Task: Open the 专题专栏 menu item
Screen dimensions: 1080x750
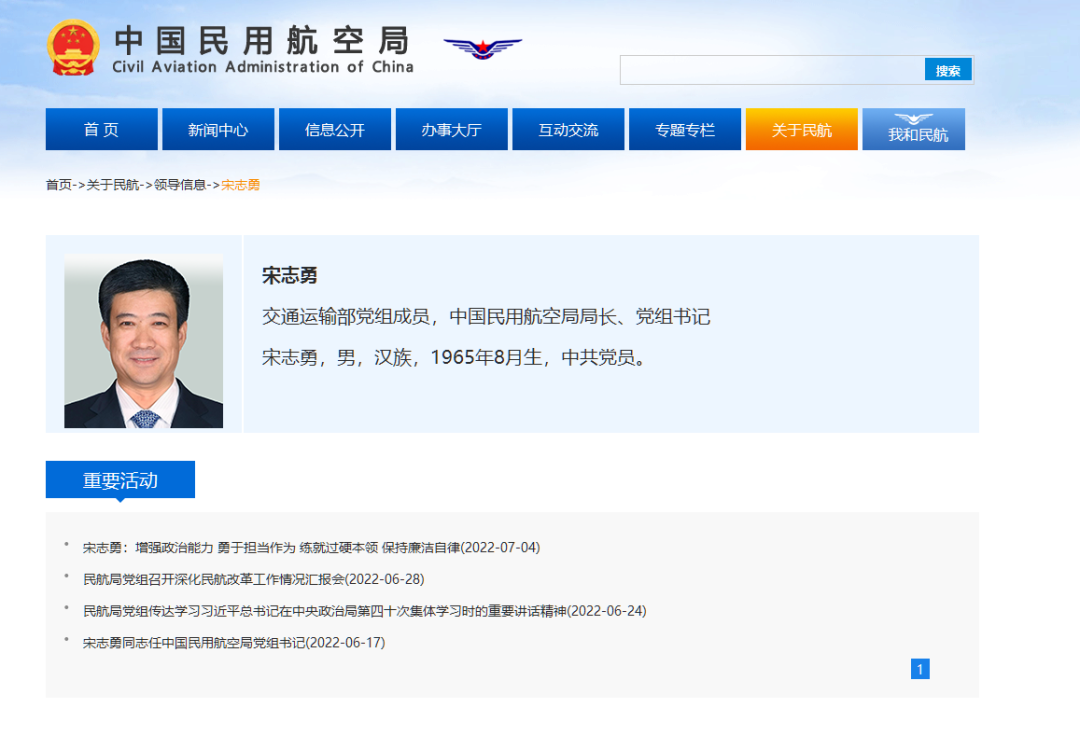Action: (x=685, y=130)
